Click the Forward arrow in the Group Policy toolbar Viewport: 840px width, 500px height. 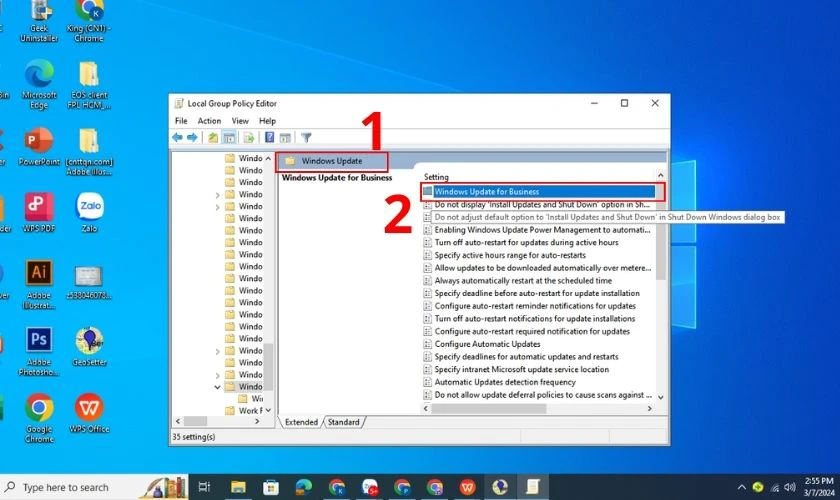192,138
